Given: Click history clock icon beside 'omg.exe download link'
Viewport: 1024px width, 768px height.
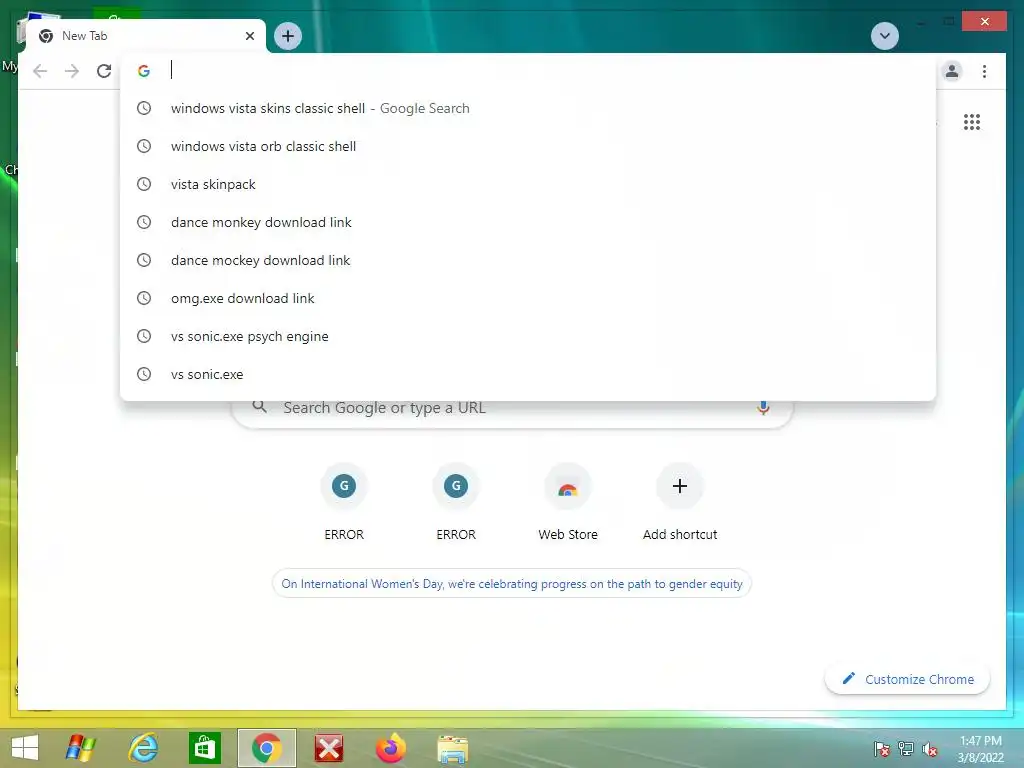Looking at the screenshot, I should pos(144,298).
